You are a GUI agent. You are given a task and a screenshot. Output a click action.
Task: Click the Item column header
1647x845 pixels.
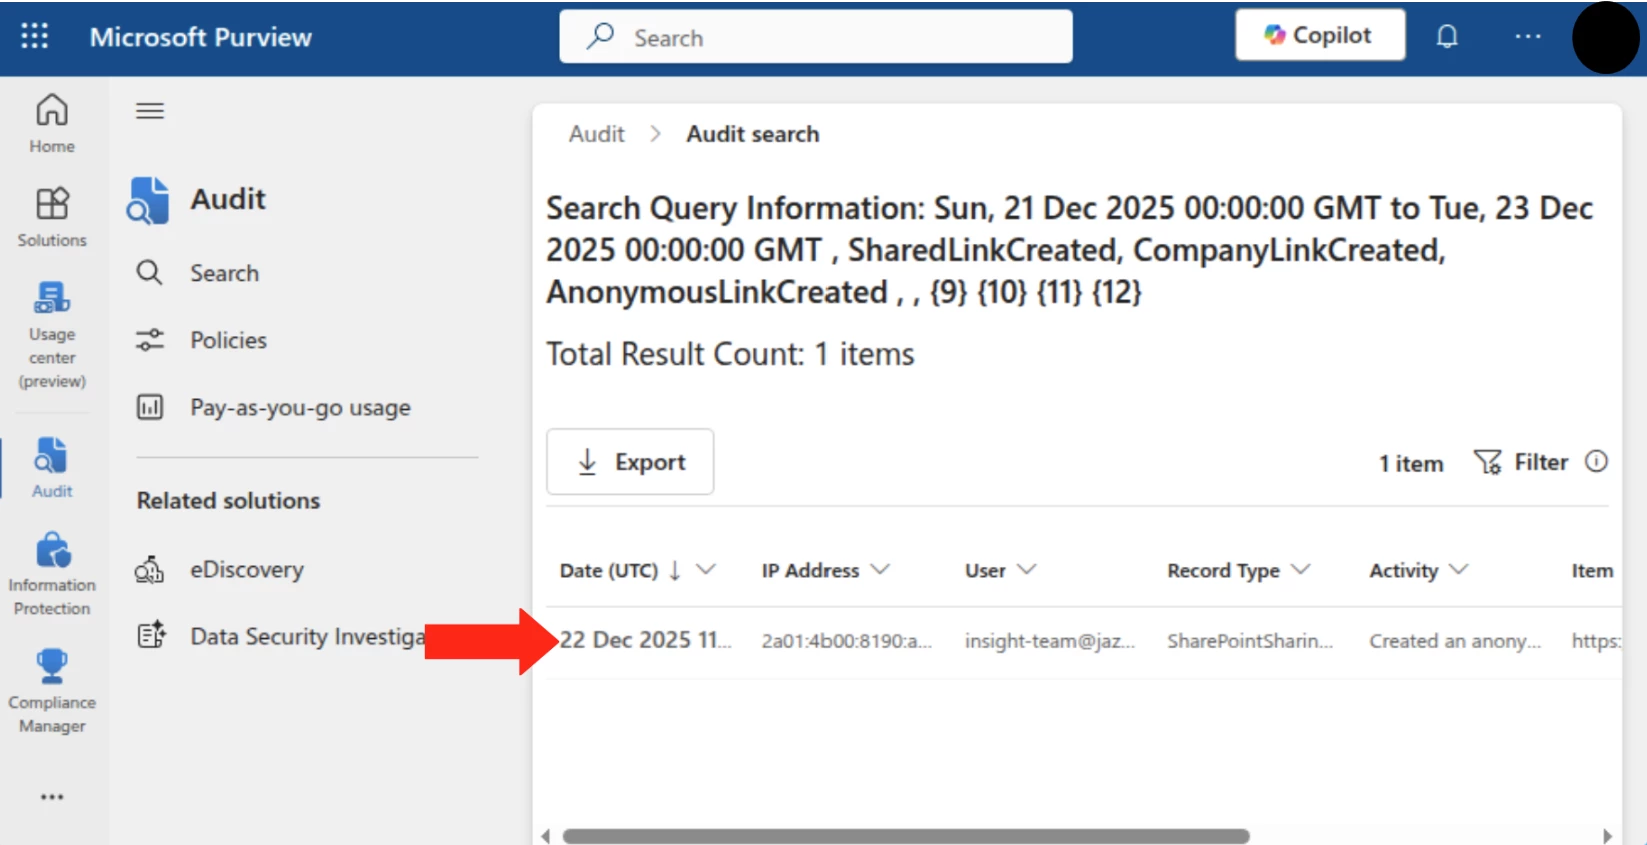[x=1592, y=570]
